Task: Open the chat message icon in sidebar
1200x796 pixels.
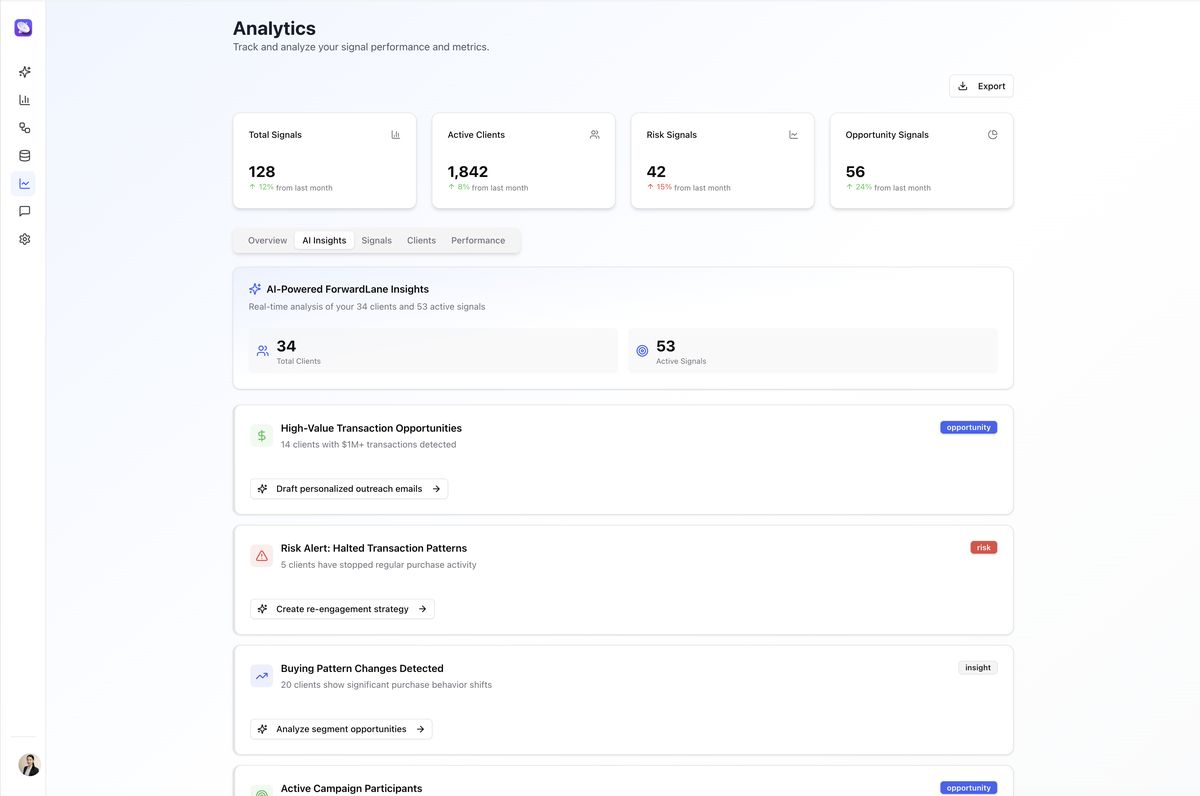Action: click(24, 211)
